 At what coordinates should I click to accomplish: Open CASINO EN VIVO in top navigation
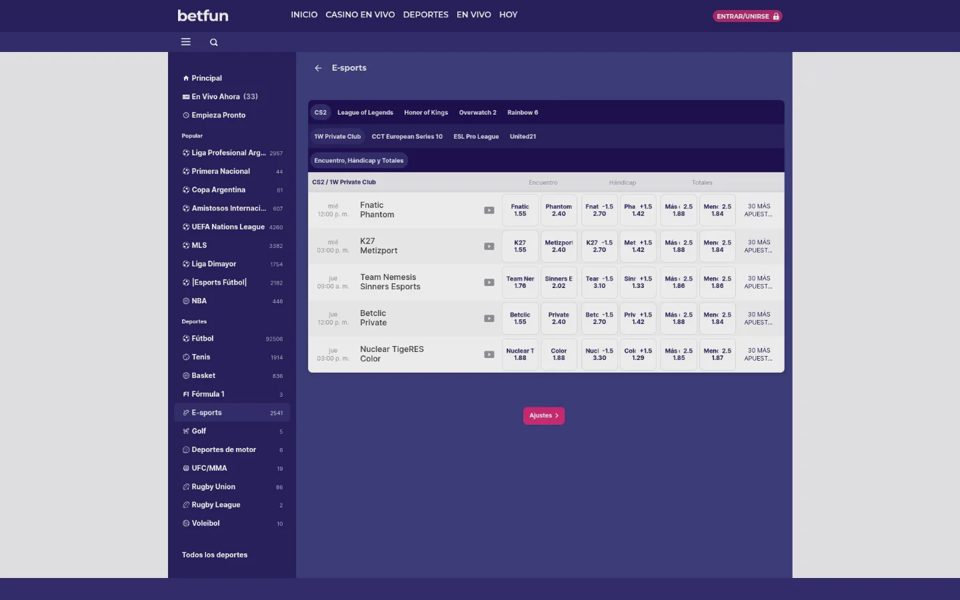[360, 15]
